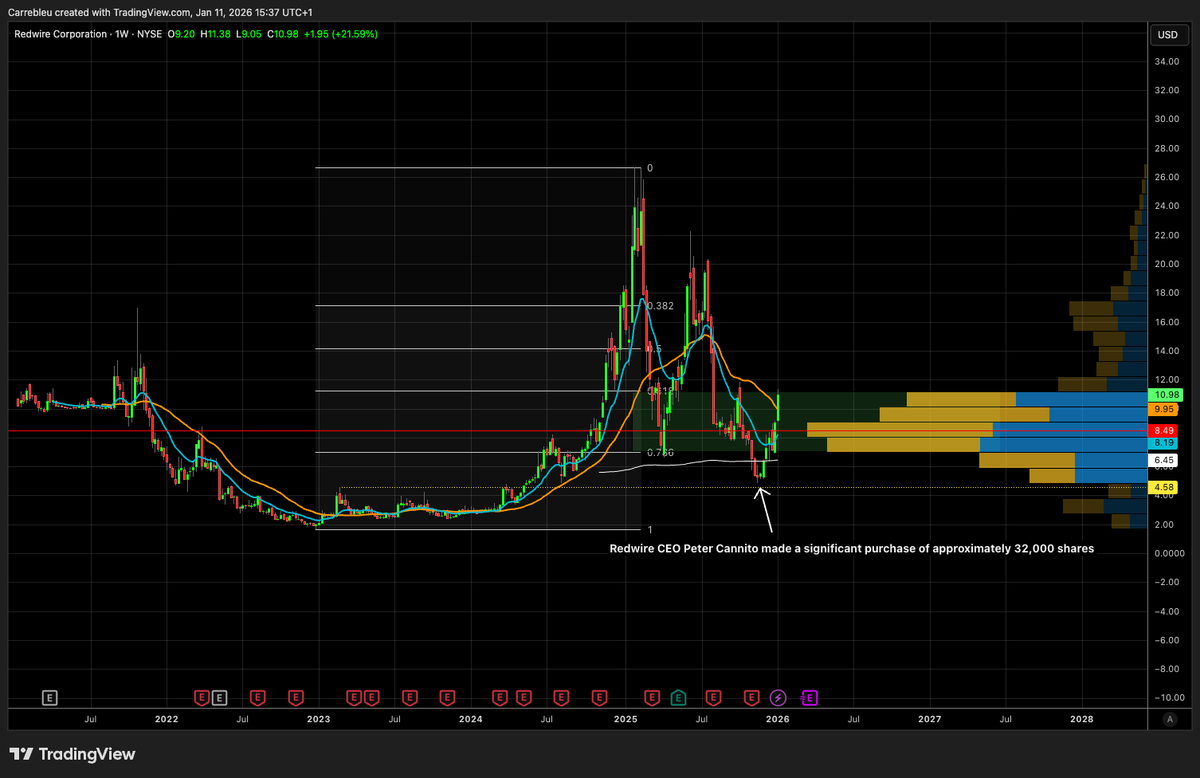Open the green earnings marker in 2025
Image resolution: width=1200 pixels, height=778 pixels.
click(678, 696)
